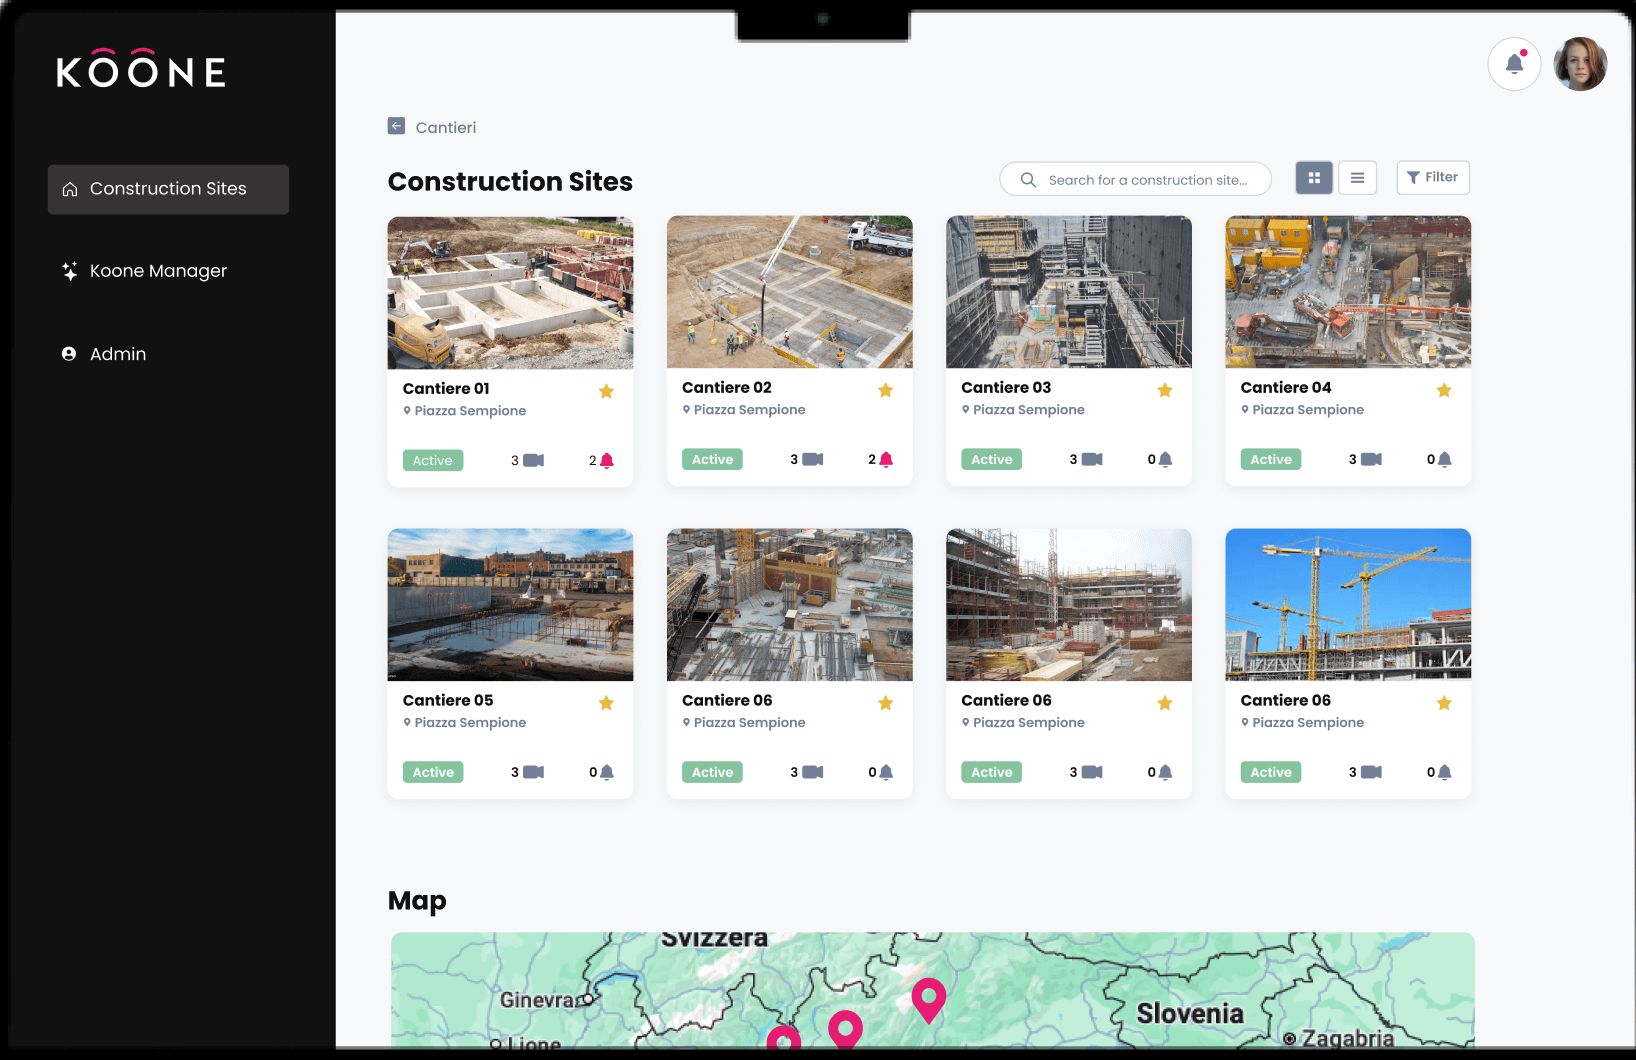Open the notifications bell icon
The image size is (1636, 1060).
tap(1514, 63)
